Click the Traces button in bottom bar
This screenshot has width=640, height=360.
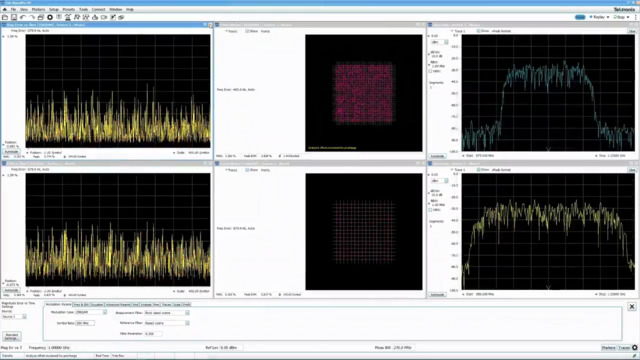tap(624, 348)
